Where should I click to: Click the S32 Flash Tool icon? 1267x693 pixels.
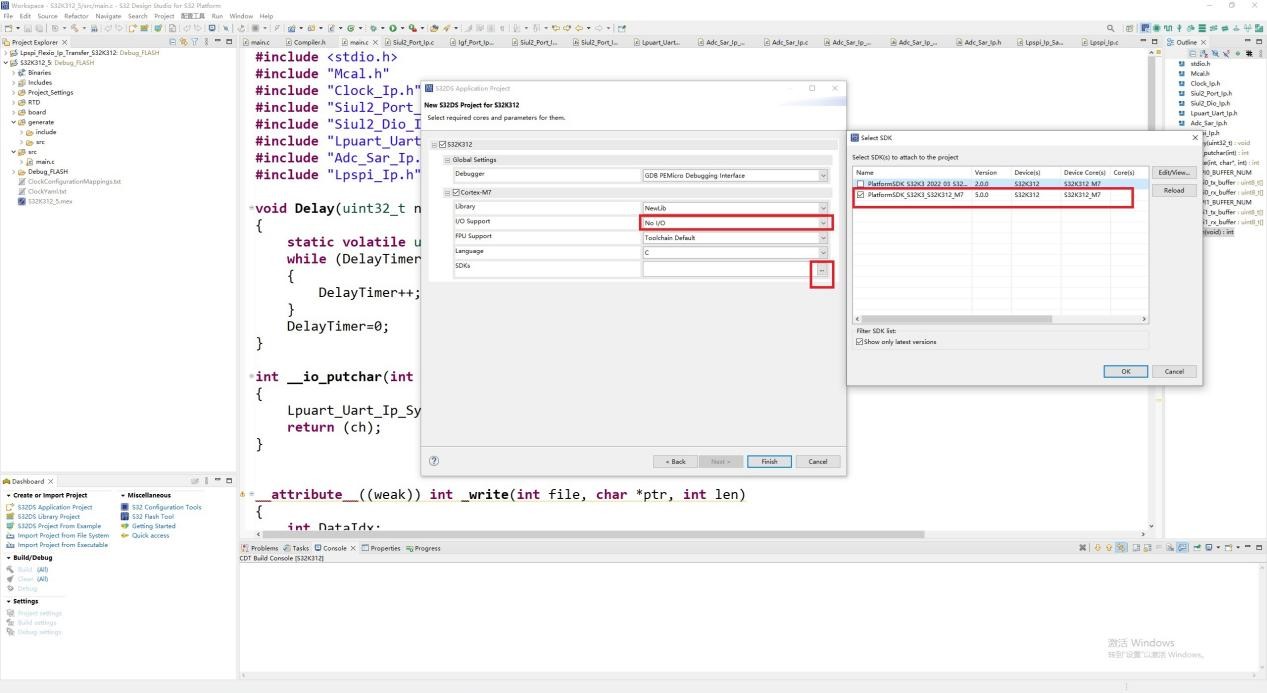click(124, 517)
